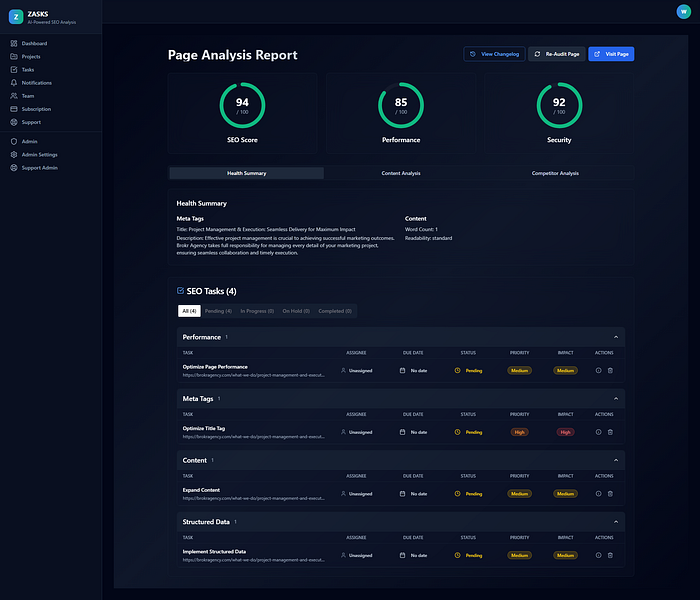
Task: Click the Admin shield icon
Action: pyautogui.click(x=14, y=142)
